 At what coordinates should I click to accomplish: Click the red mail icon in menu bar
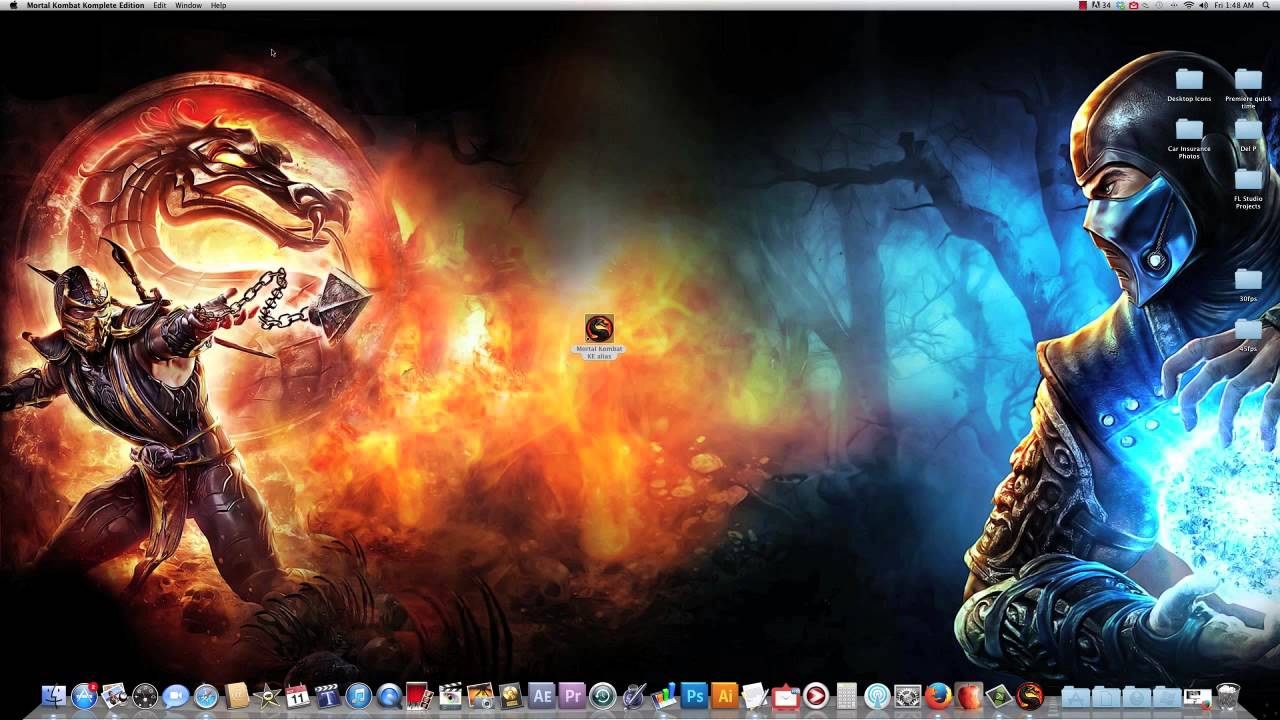tap(1133, 5)
